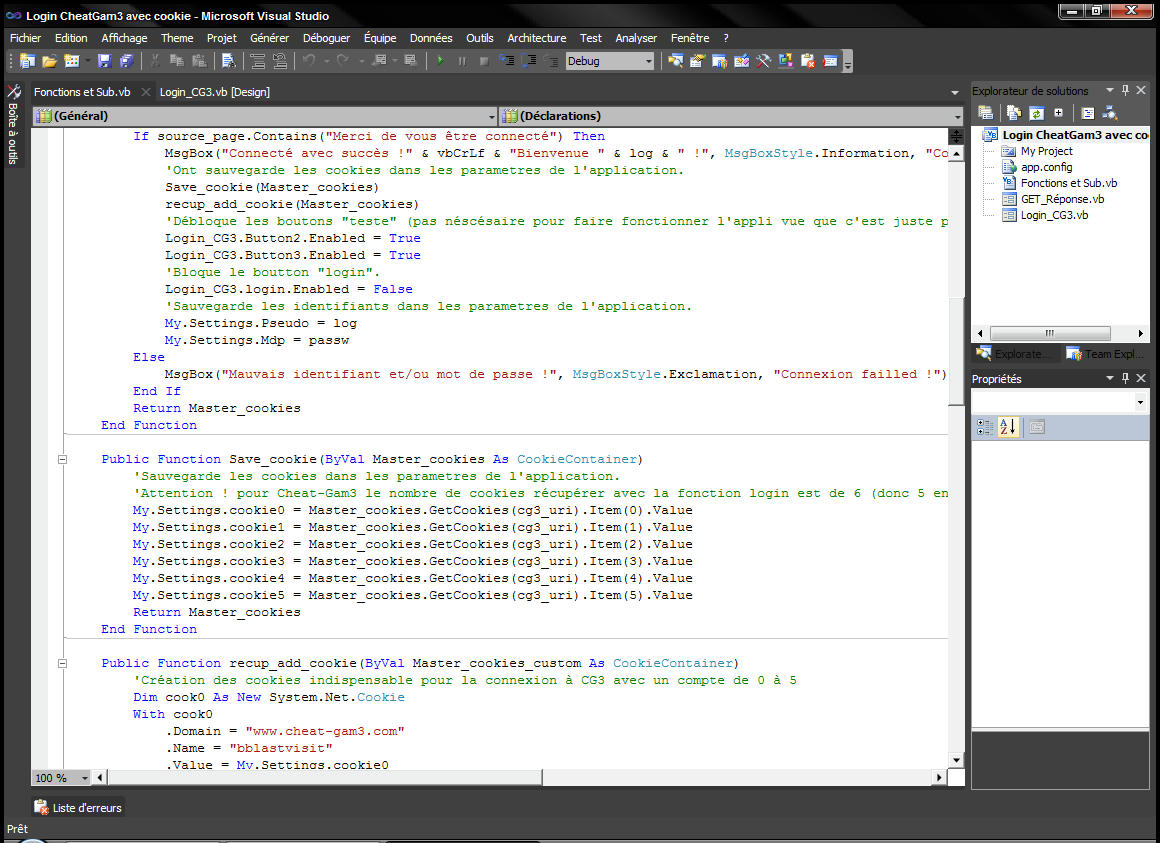
Task: Click the Uncomment selected lines icon
Action: click(x=280, y=61)
